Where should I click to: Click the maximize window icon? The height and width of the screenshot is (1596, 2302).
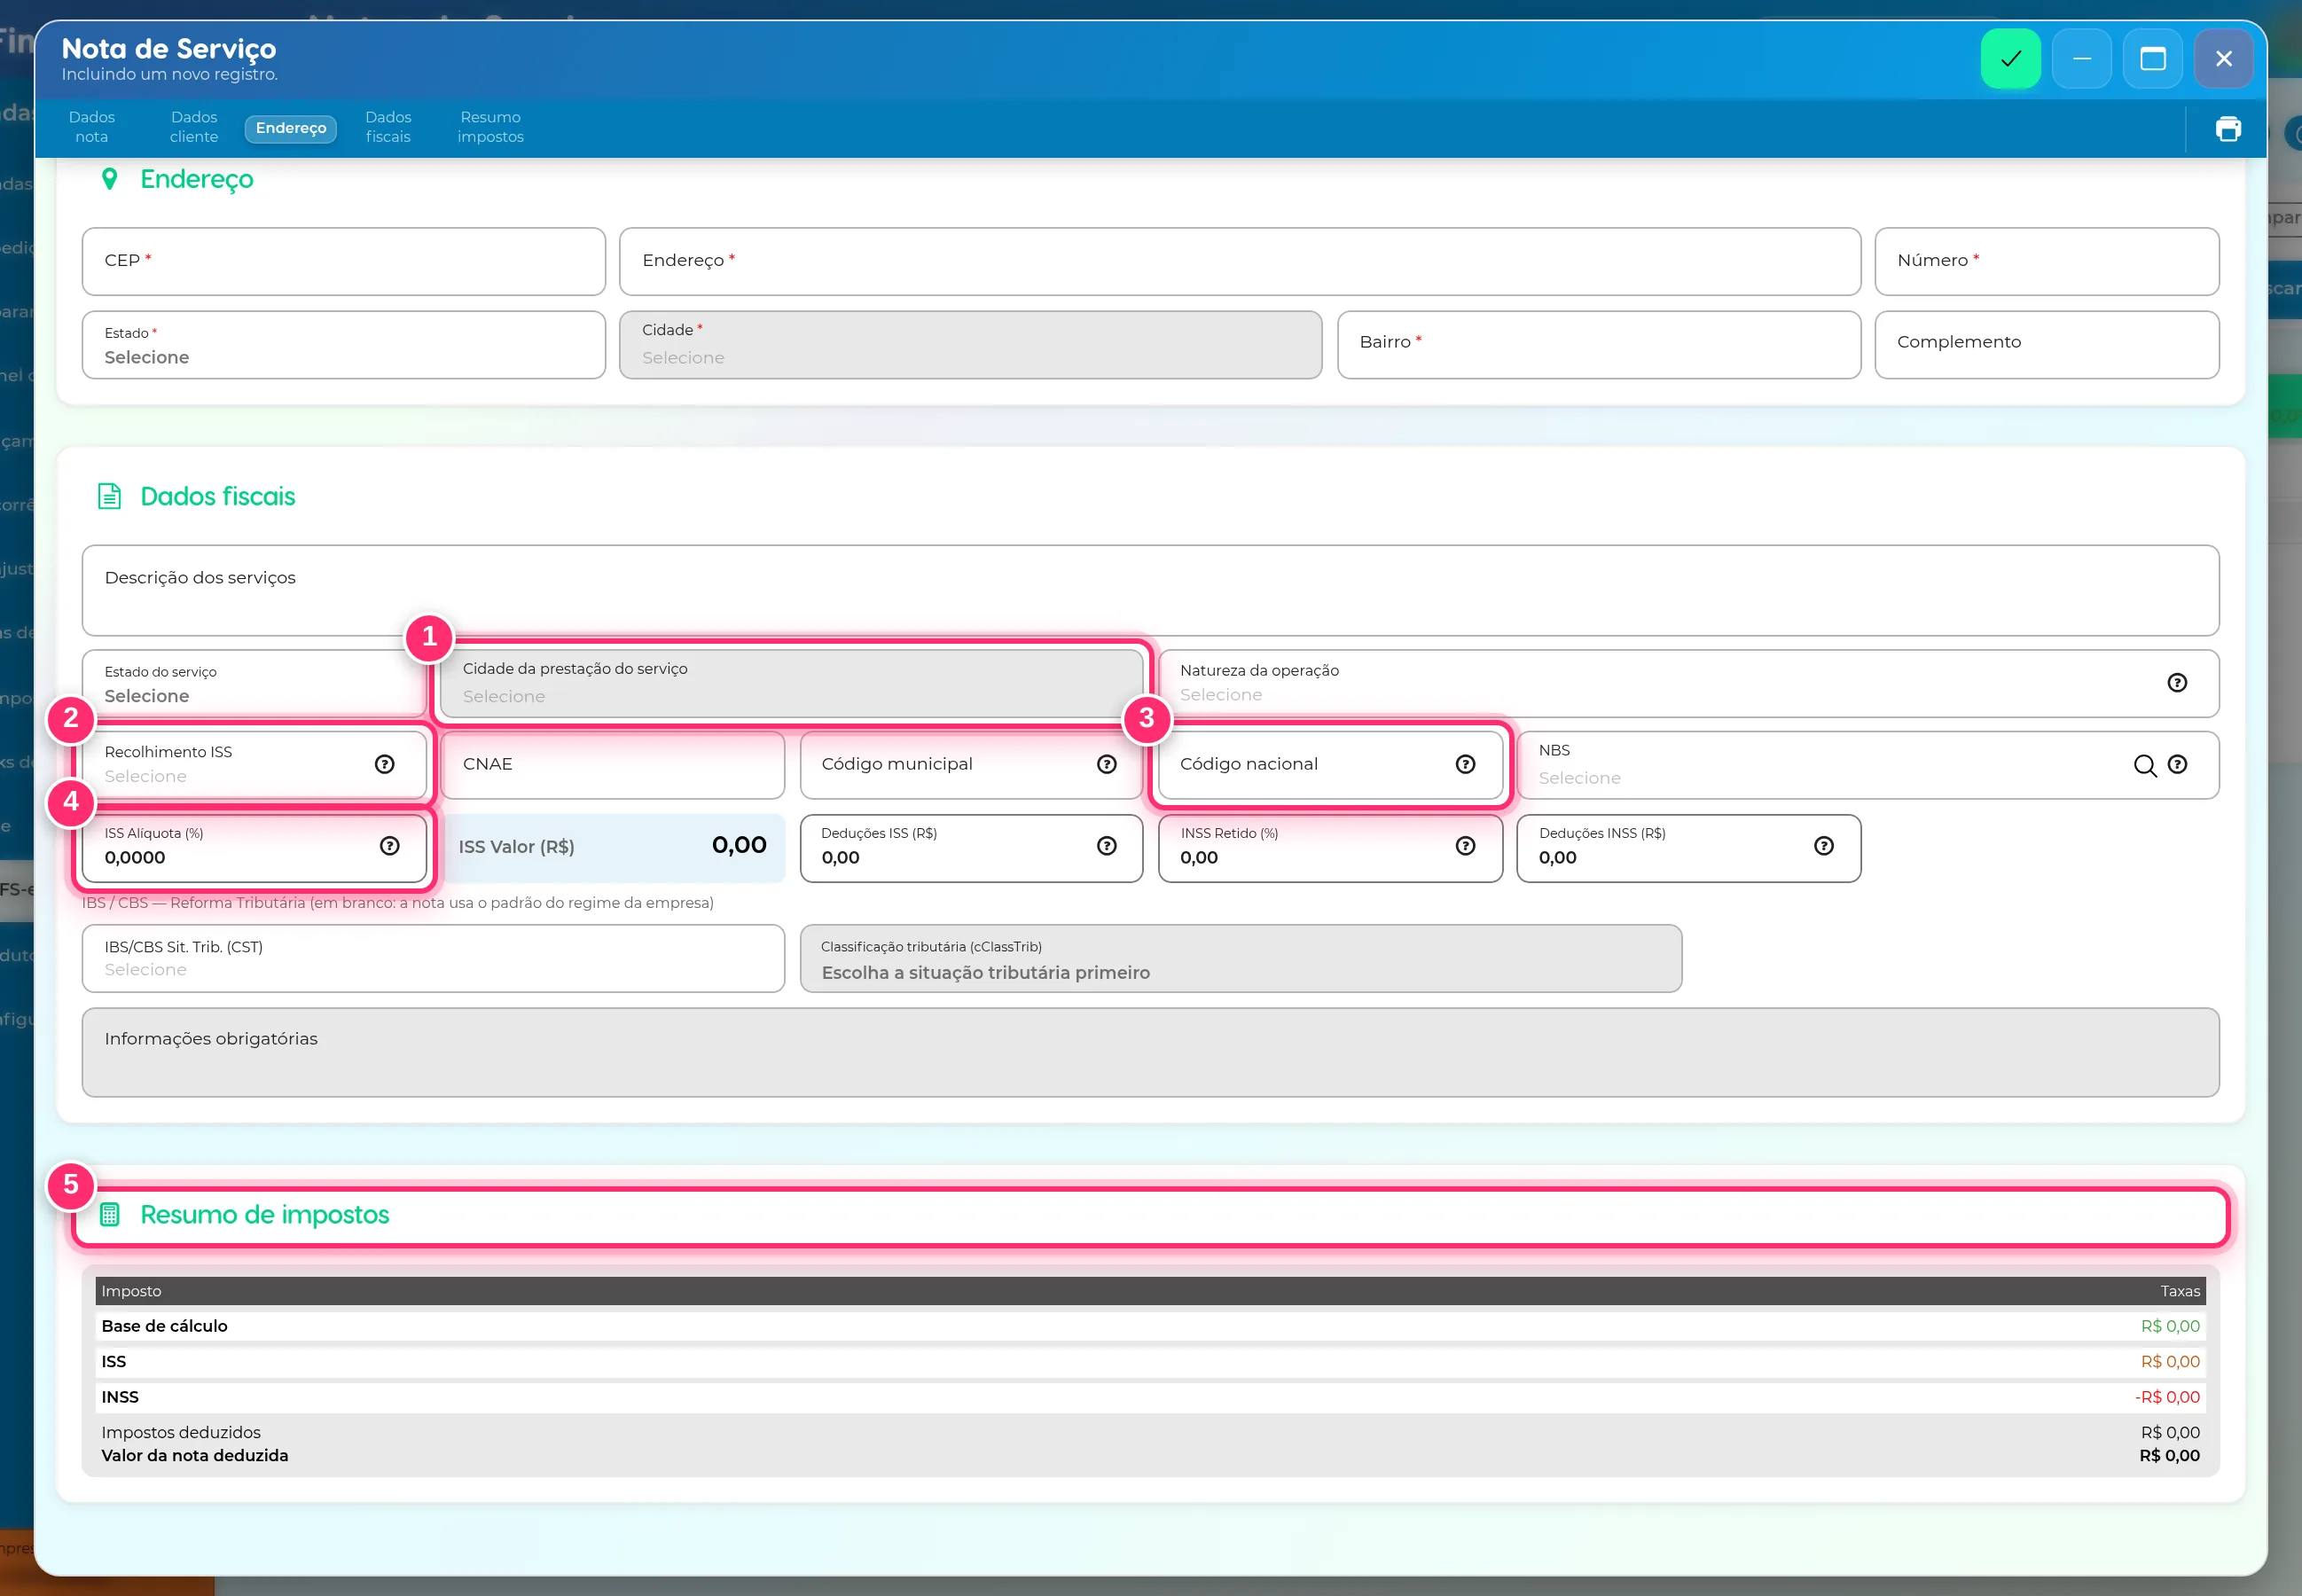(x=2152, y=59)
